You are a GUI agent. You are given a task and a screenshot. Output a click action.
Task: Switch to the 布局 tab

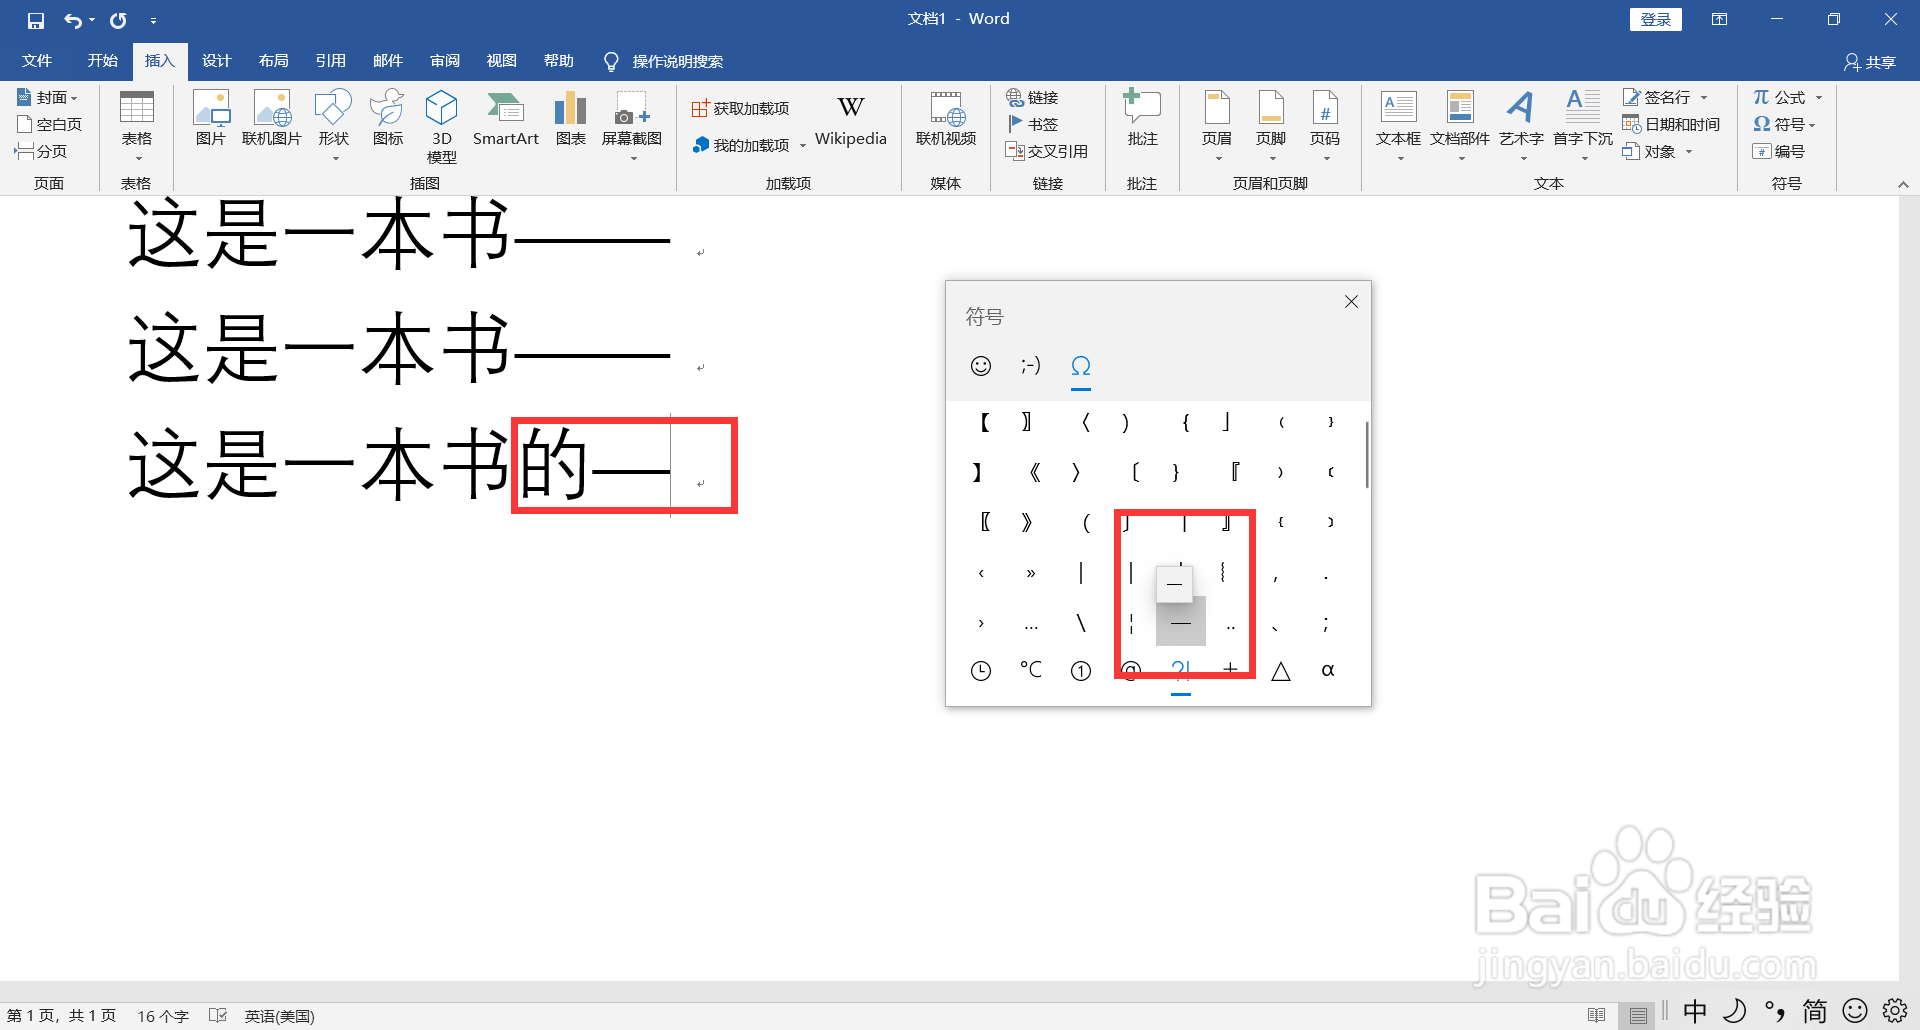click(x=273, y=61)
